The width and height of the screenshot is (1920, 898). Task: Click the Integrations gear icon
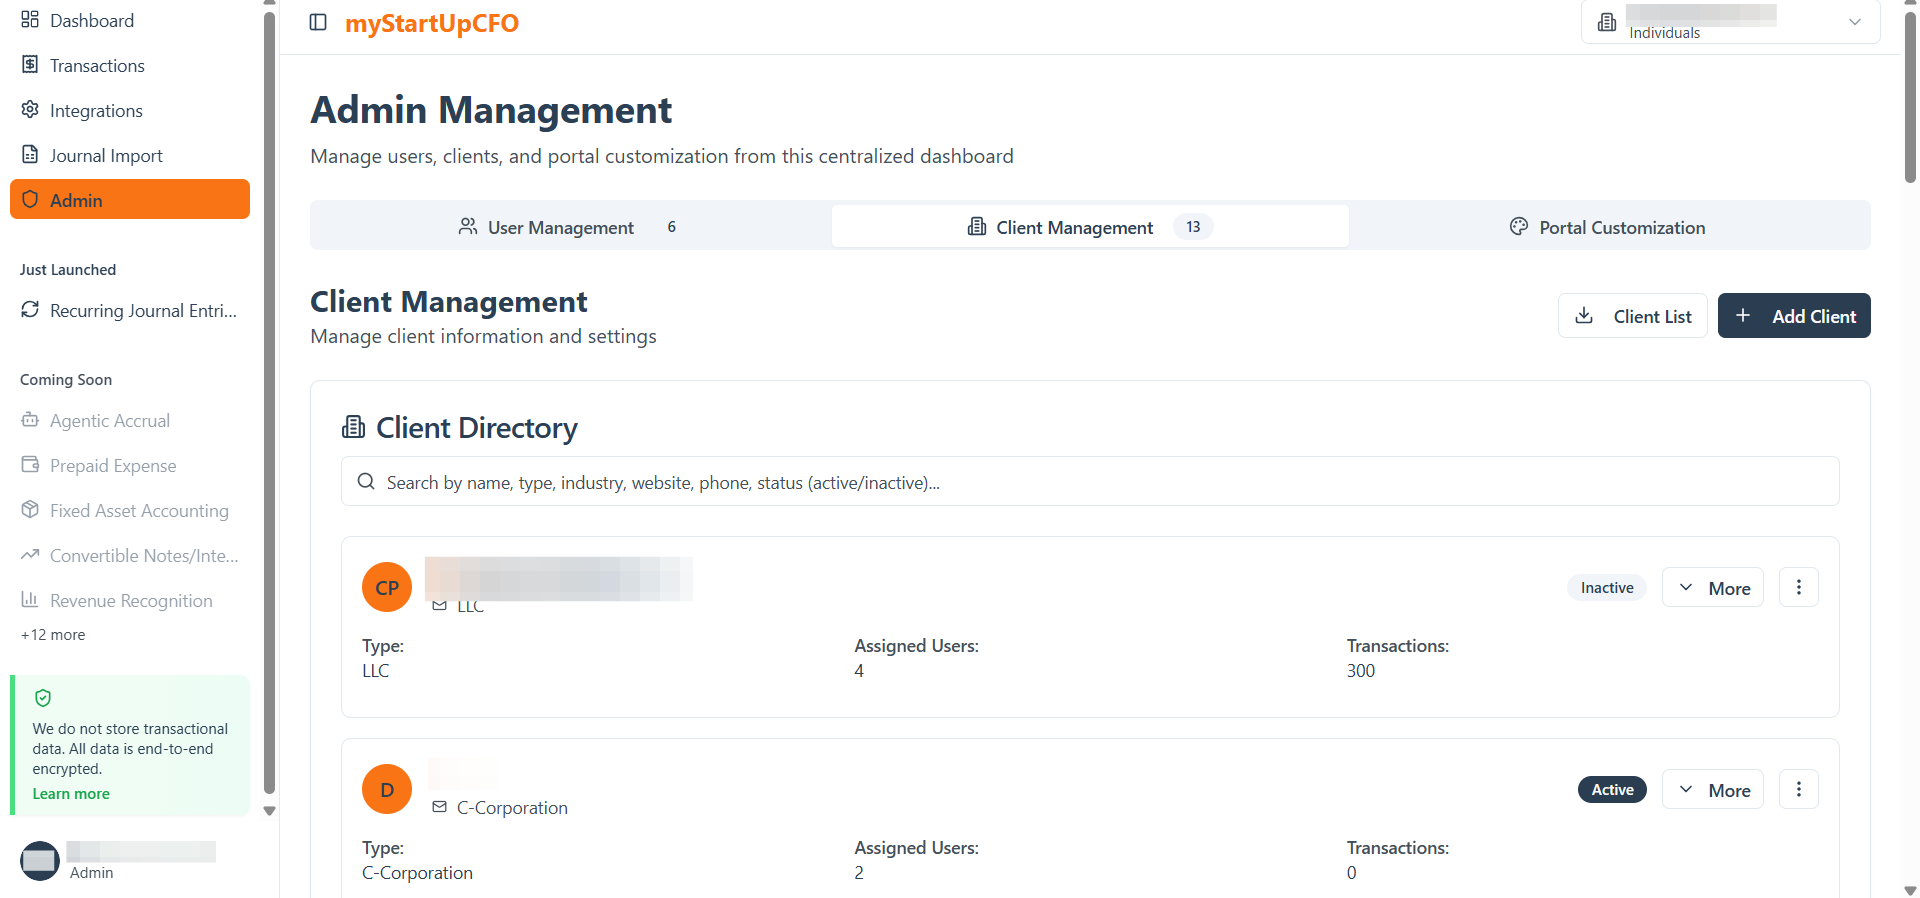point(30,109)
